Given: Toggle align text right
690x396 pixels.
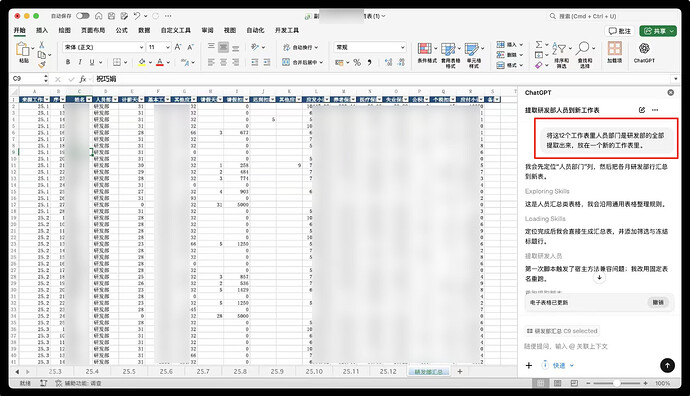Looking at the screenshot, I should point(236,62).
